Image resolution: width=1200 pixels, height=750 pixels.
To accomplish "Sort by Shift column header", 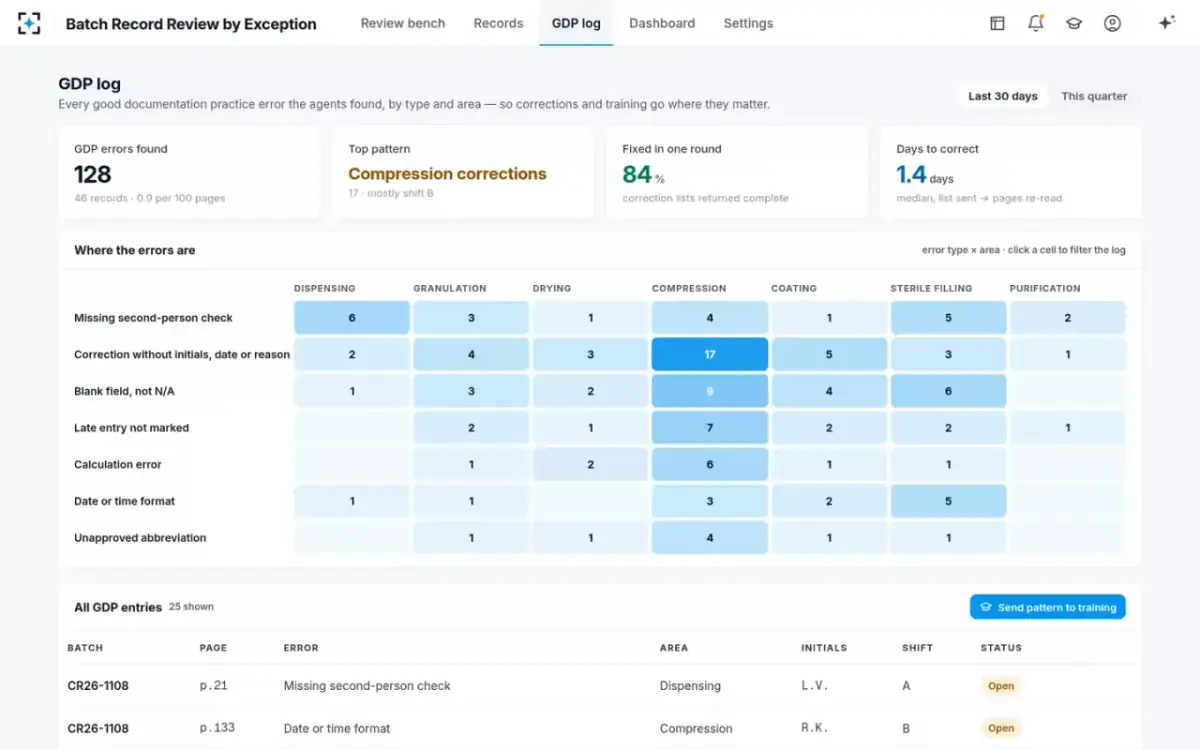I will [x=917, y=648].
